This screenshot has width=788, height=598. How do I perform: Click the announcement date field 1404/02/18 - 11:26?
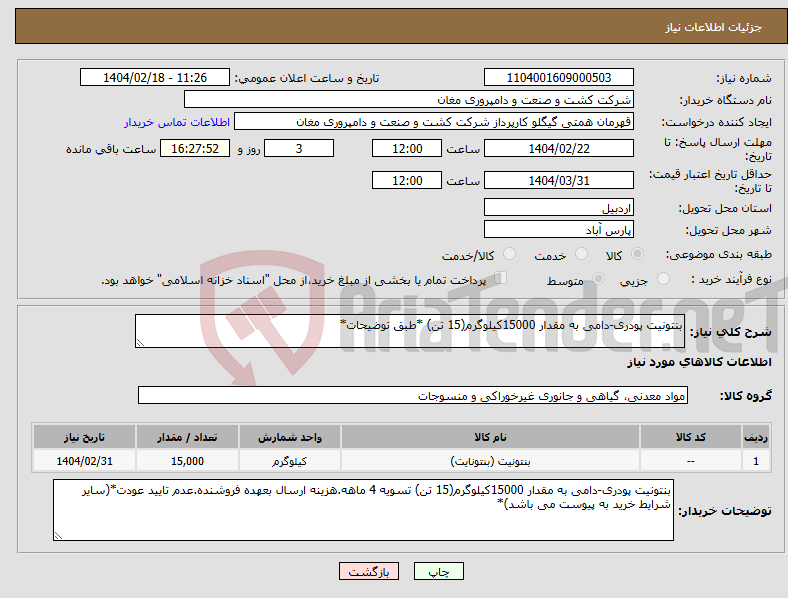(155, 77)
